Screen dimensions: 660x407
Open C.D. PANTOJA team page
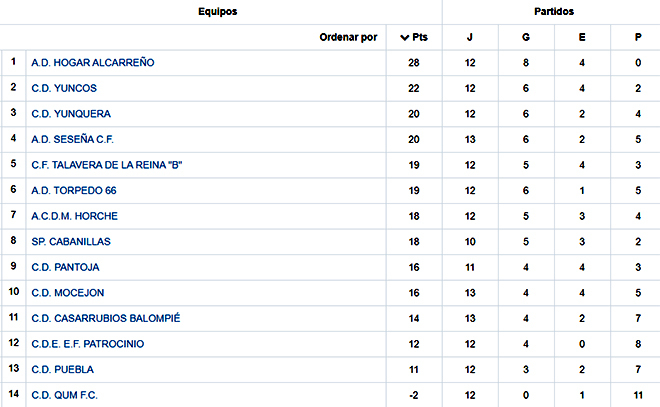[x=65, y=267]
